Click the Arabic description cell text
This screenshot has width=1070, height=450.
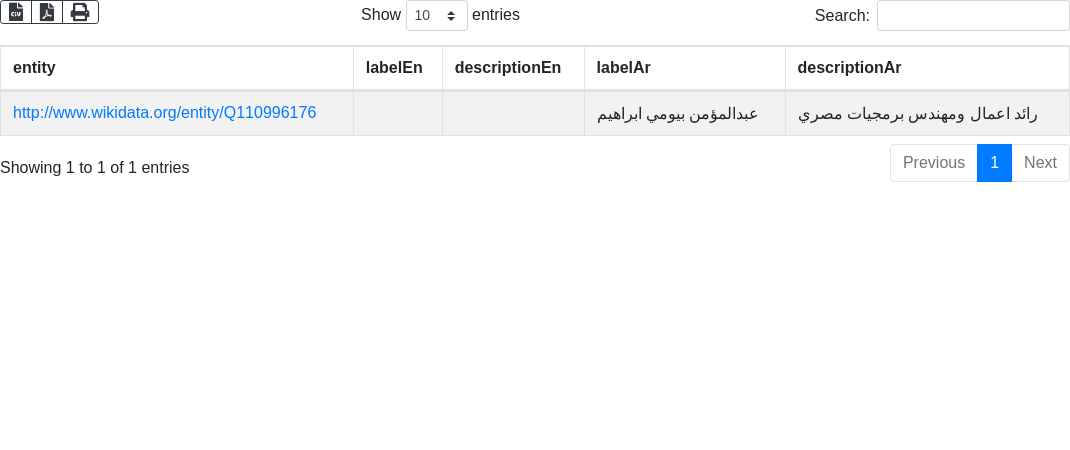click(917, 114)
